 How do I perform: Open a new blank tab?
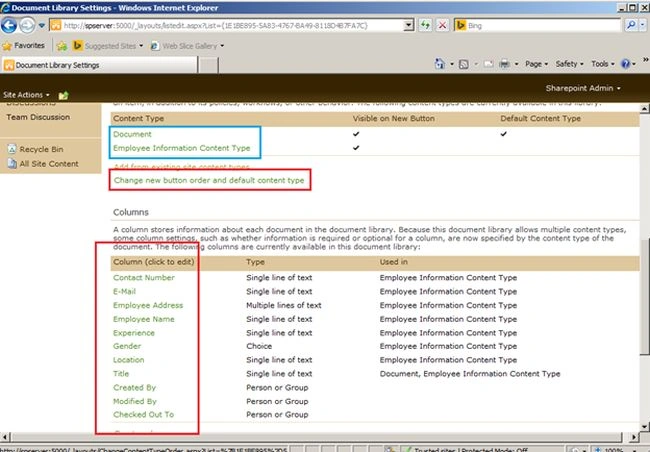click(x=208, y=66)
